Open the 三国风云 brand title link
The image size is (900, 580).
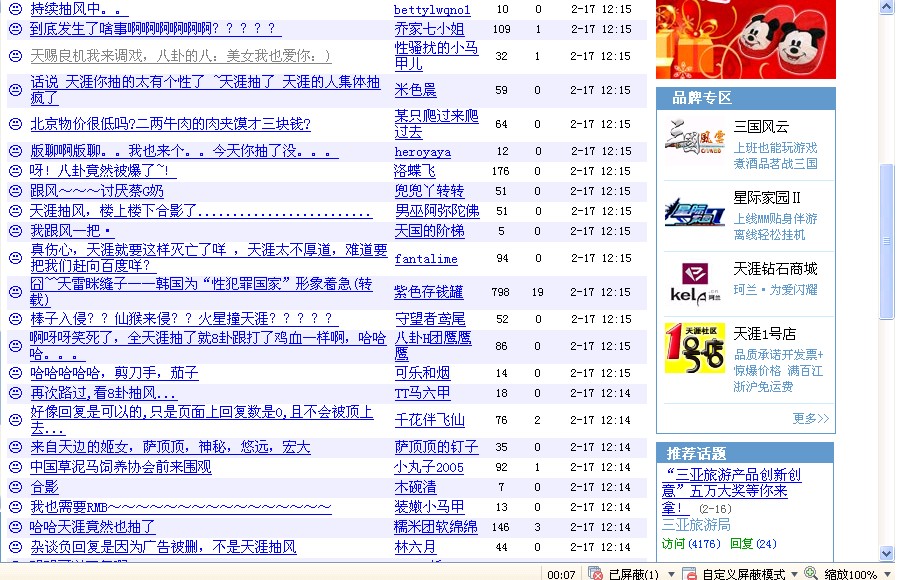[x=761, y=126]
